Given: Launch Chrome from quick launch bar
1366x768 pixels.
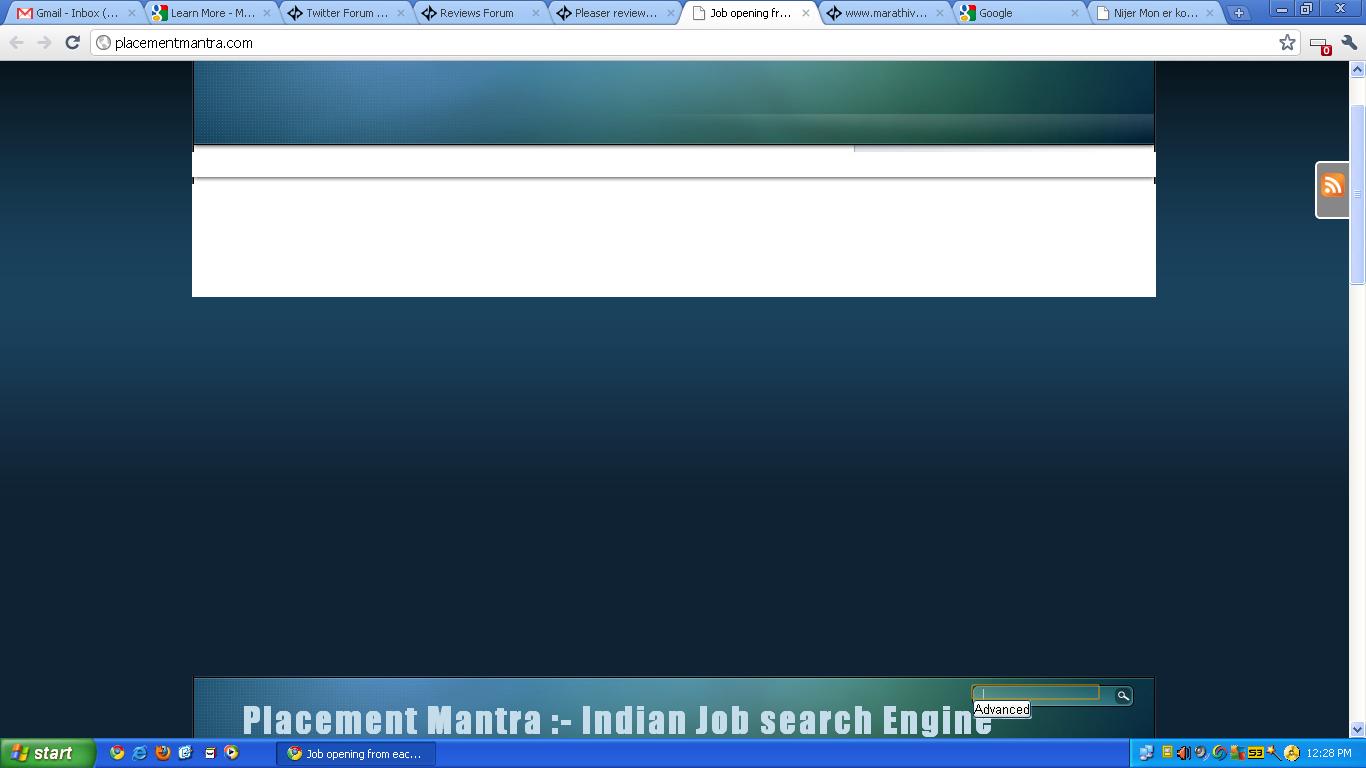Looking at the screenshot, I should tap(117, 753).
